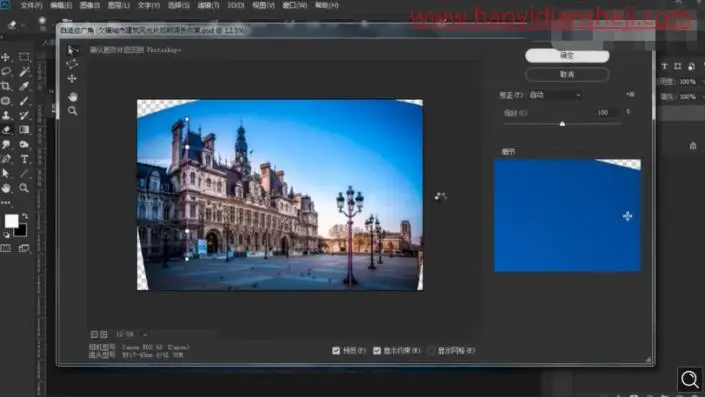Click the zoom-in plus button at dialog bottom
The image size is (705, 397).
pos(104,335)
